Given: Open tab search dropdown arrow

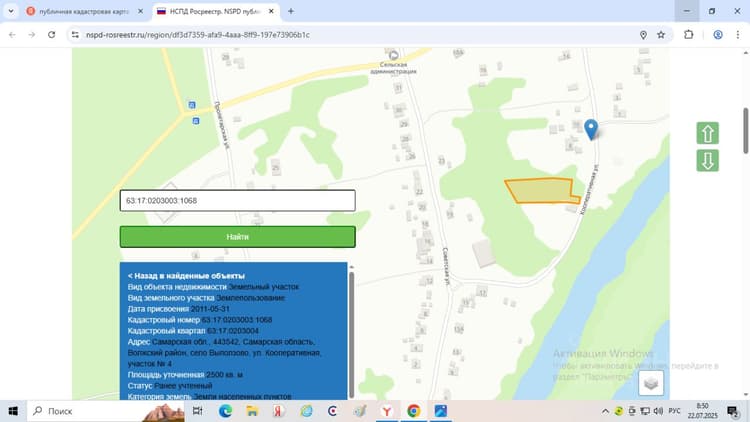Looking at the screenshot, I should (x=11, y=11).
